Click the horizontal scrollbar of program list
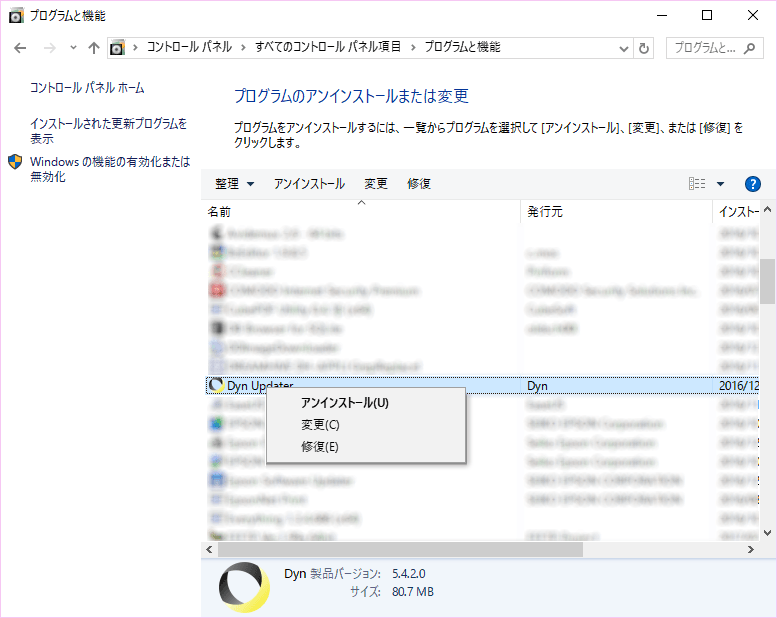Screen dimensions: 777x618 400,549
